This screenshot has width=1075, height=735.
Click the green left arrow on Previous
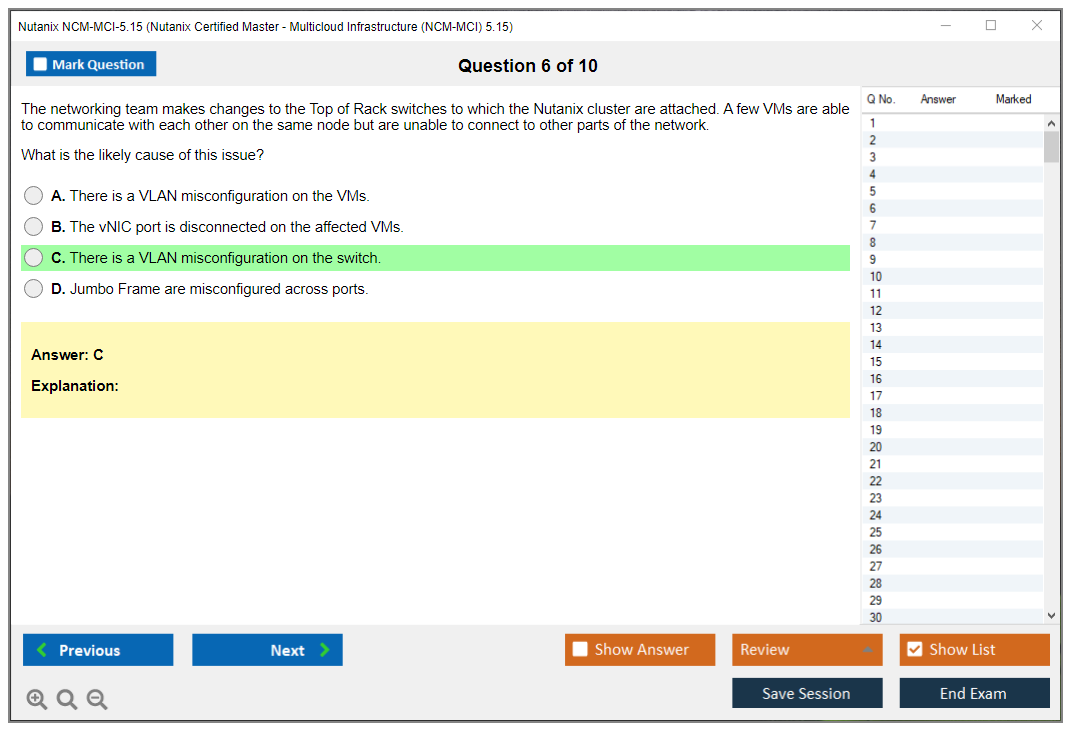[x=42, y=650]
